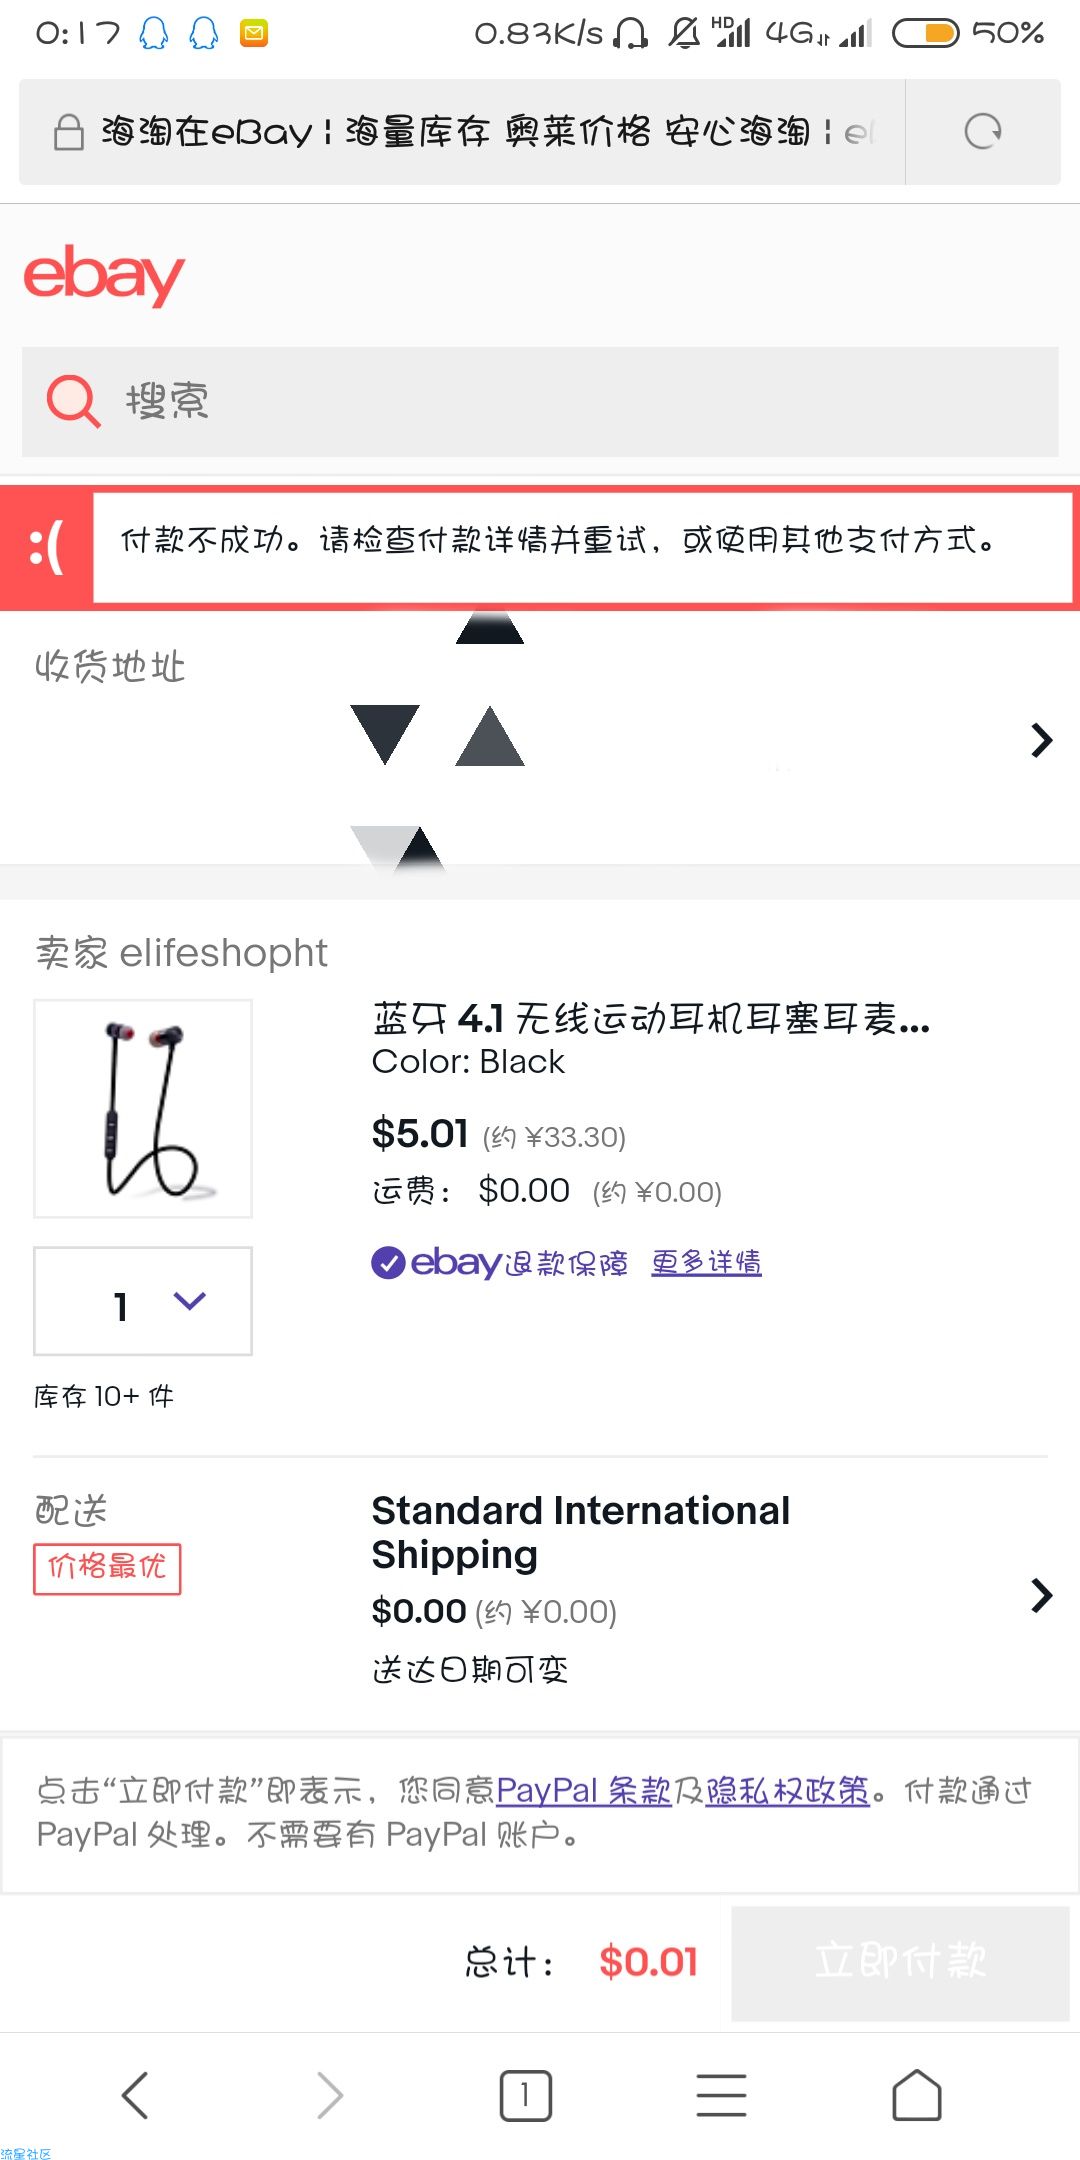Tap the eBay logo
This screenshot has height=2160, width=1080.
point(104,275)
